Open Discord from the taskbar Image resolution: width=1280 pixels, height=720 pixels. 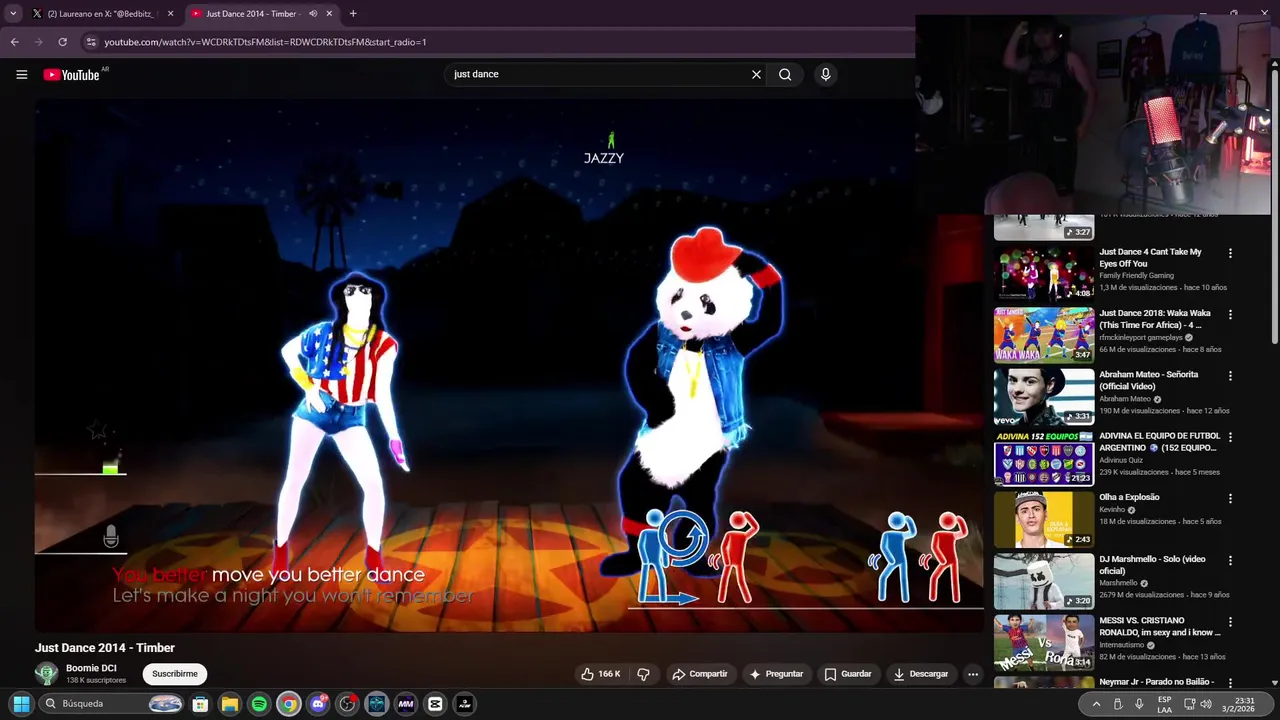coord(318,704)
